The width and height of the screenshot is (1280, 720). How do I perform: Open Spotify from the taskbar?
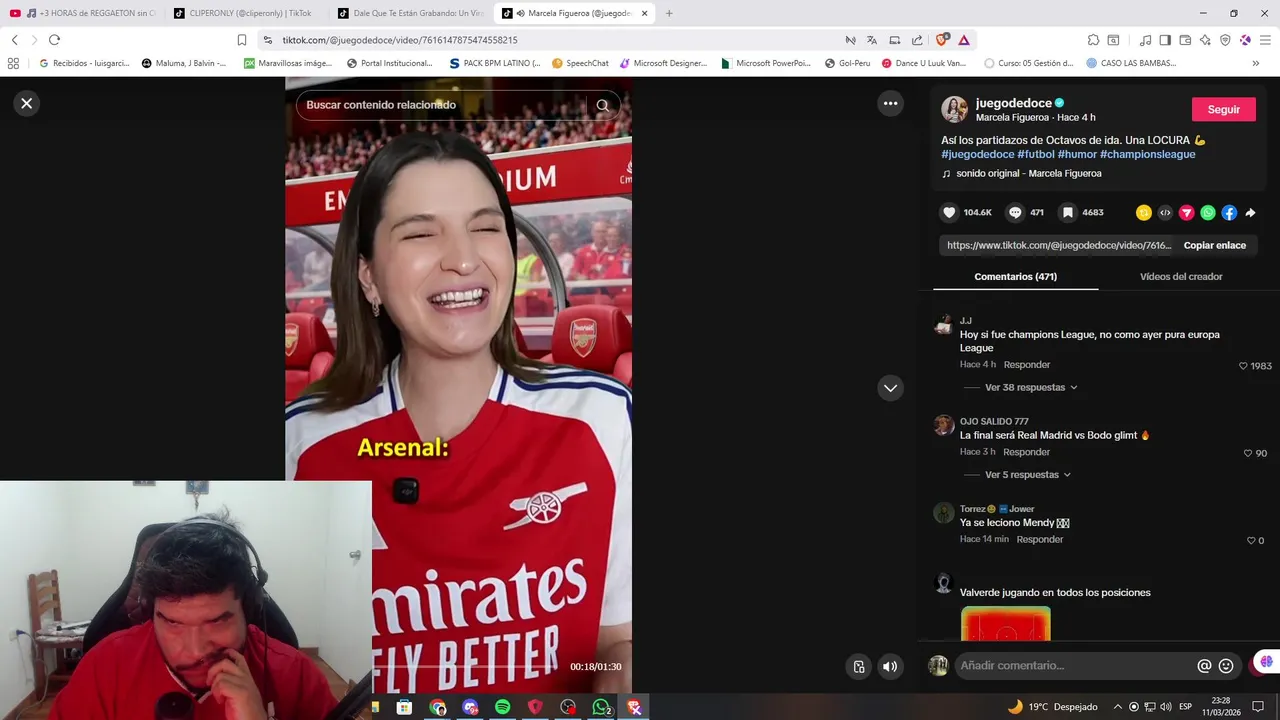click(x=502, y=707)
